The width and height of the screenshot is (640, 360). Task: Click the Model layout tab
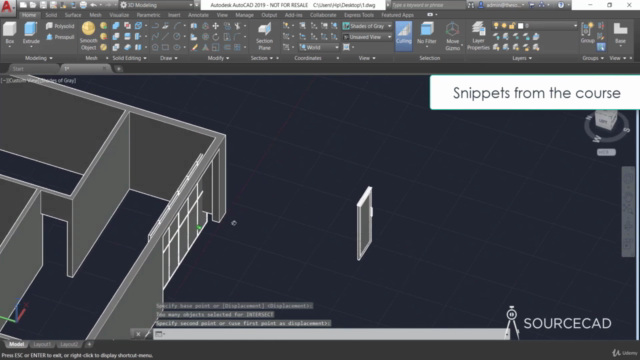point(16,344)
